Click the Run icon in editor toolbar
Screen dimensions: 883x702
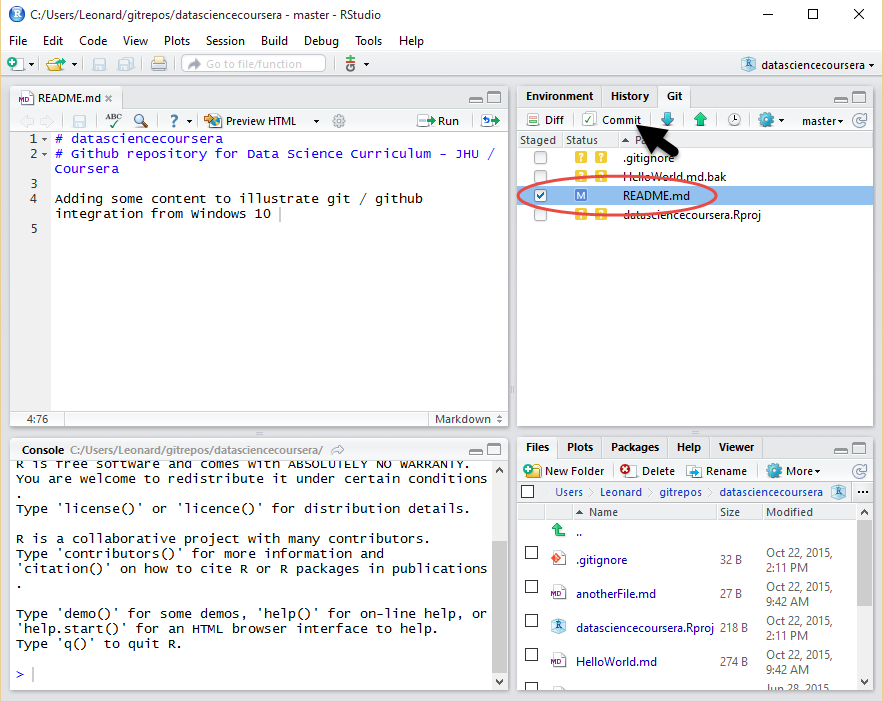(x=438, y=120)
